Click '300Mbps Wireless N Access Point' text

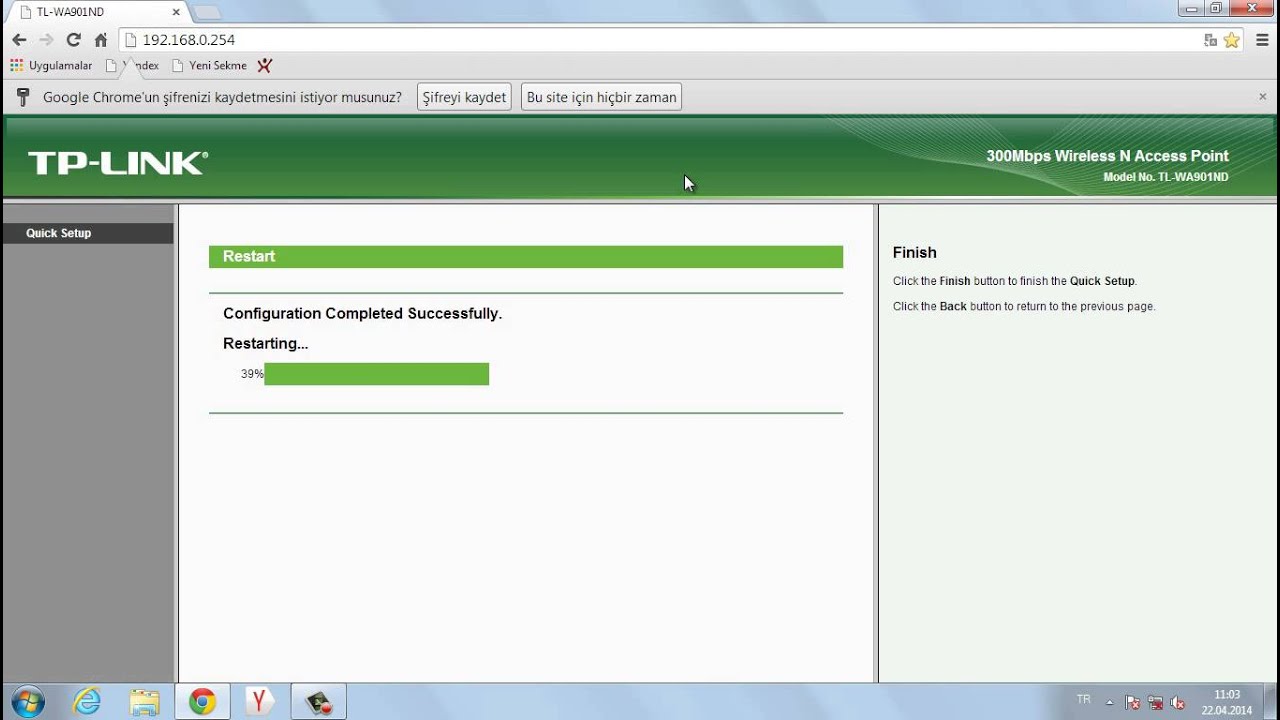[1107, 156]
